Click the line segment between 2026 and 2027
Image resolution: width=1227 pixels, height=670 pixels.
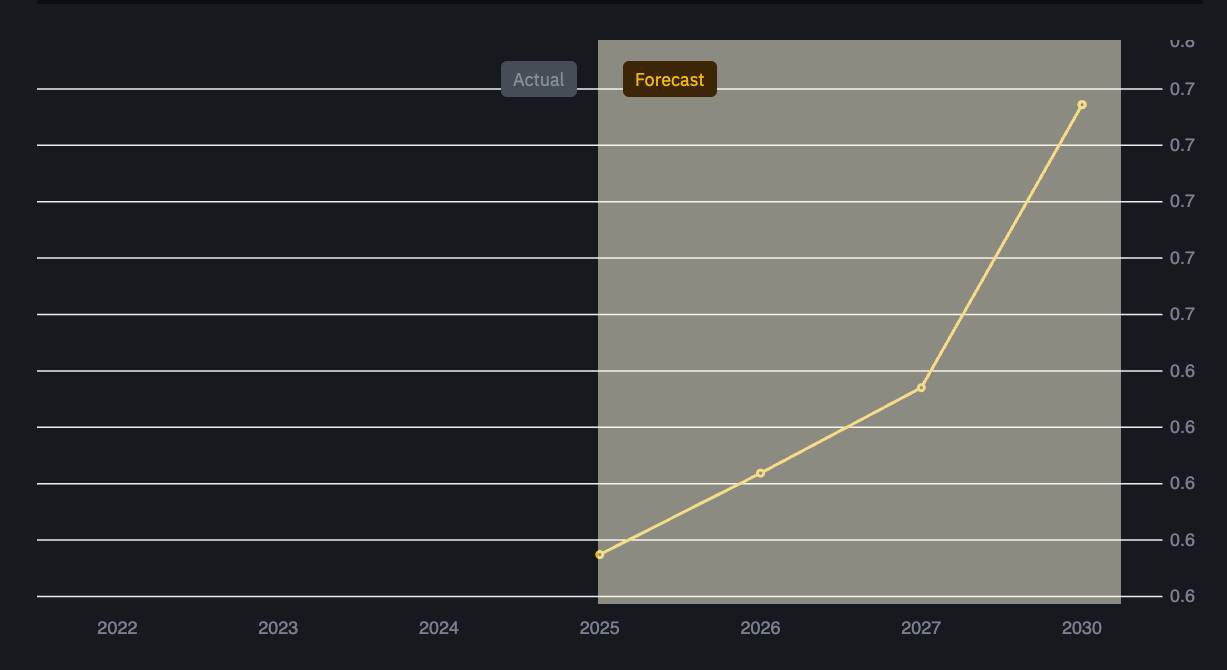[x=840, y=431]
